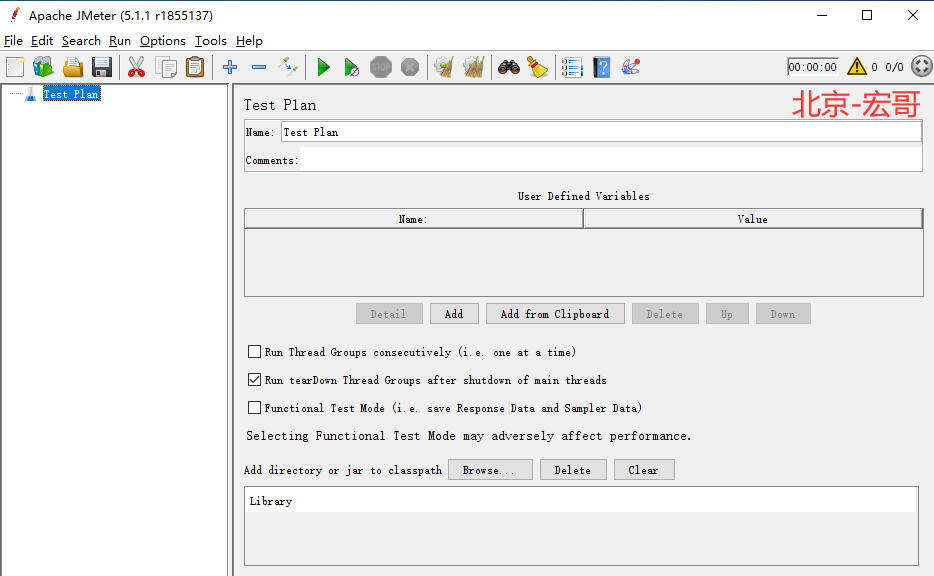Select Test Plan node in tree
934x576 pixels.
tap(71, 94)
